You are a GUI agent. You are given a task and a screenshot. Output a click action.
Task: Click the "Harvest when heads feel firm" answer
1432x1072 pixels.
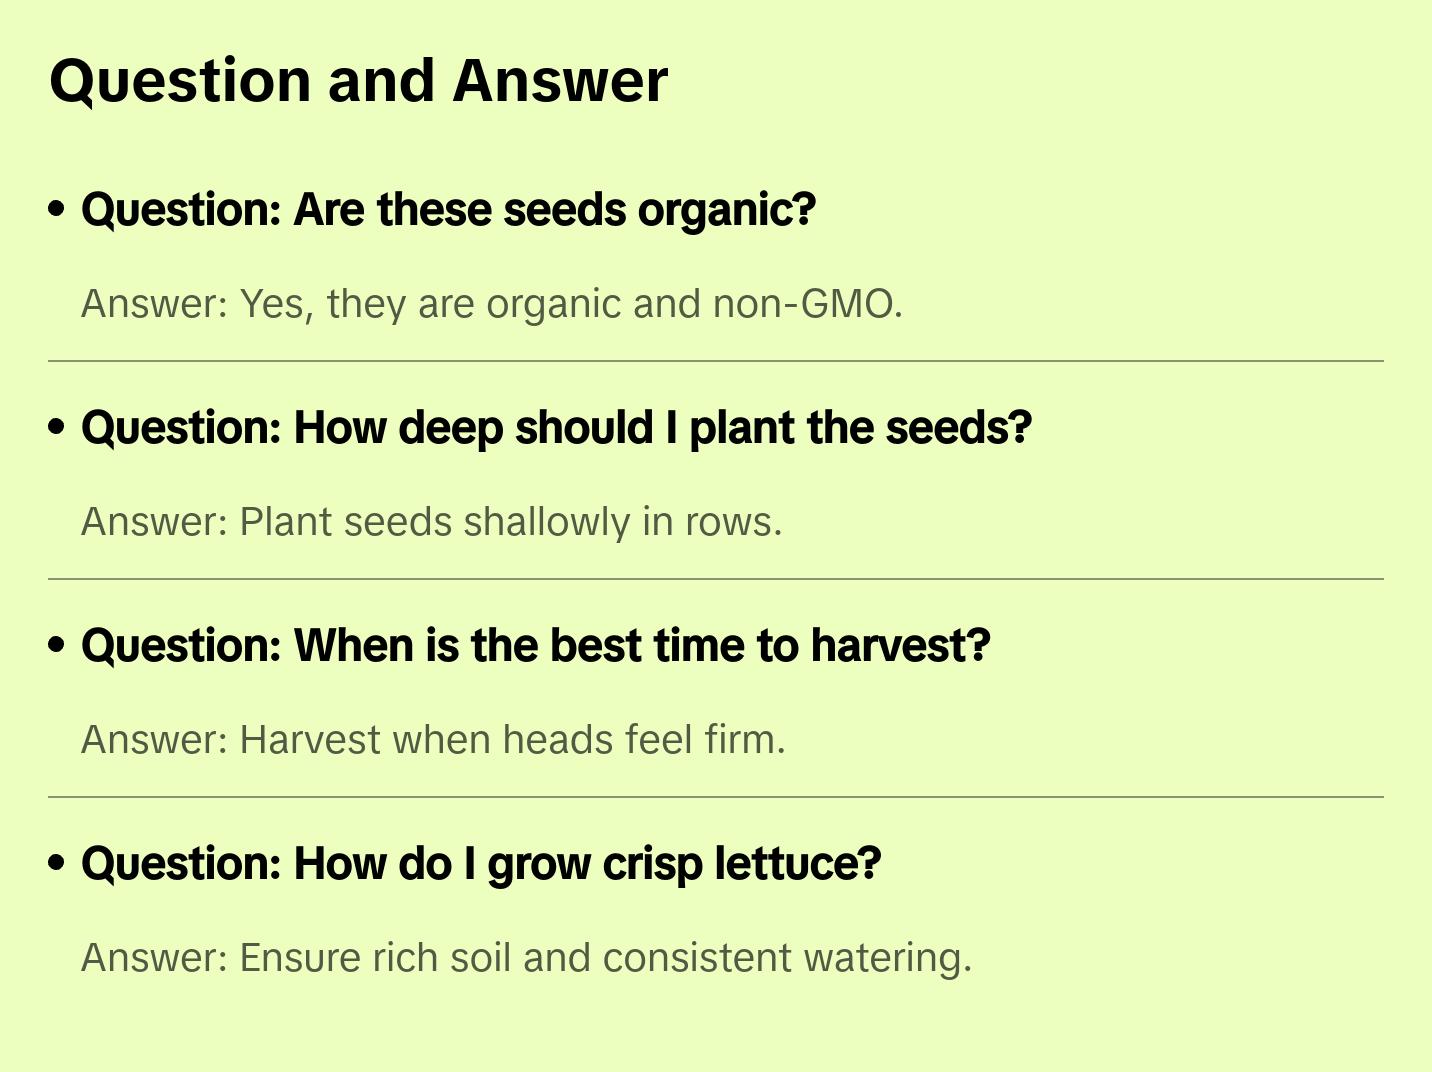pos(433,740)
